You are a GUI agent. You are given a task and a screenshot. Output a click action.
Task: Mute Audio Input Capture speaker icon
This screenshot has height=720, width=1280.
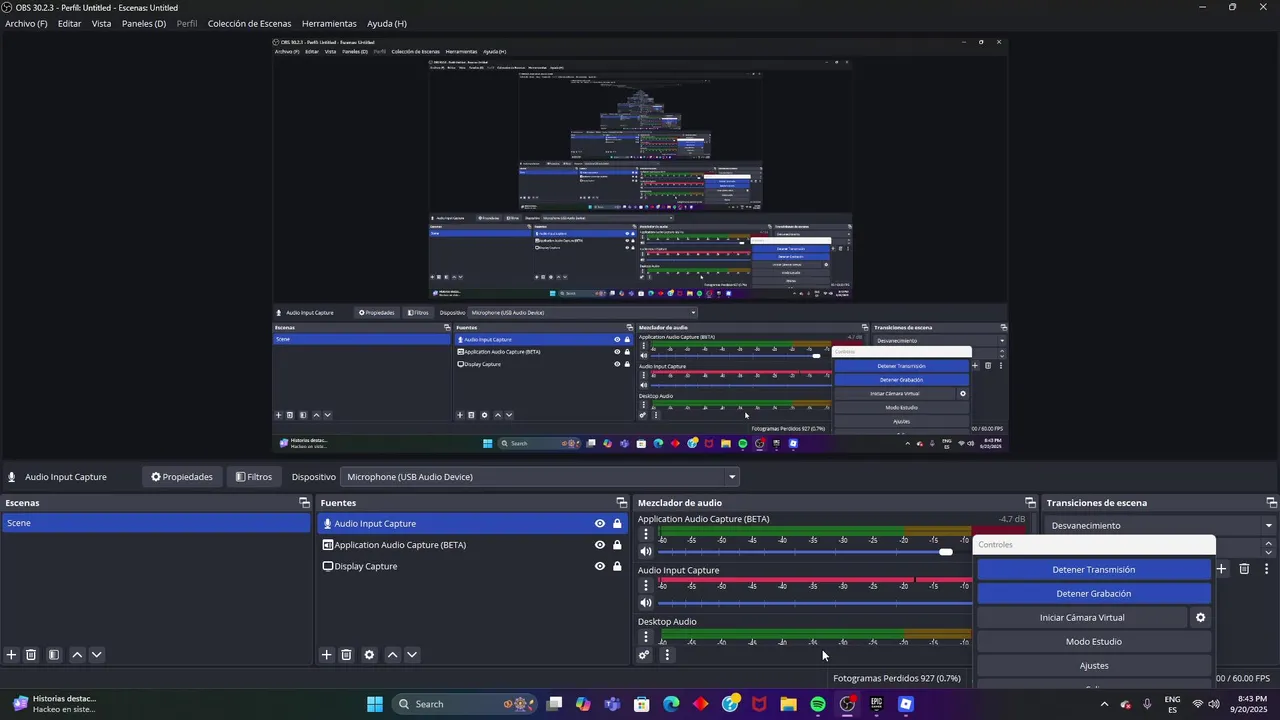coord(646,603)
